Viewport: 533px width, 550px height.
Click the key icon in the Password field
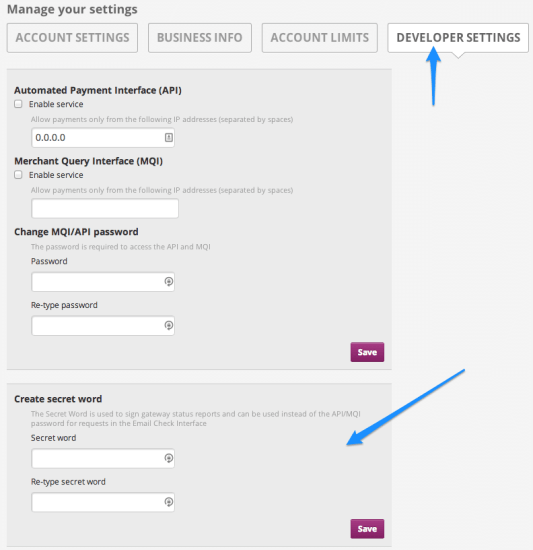click(169, 282)
